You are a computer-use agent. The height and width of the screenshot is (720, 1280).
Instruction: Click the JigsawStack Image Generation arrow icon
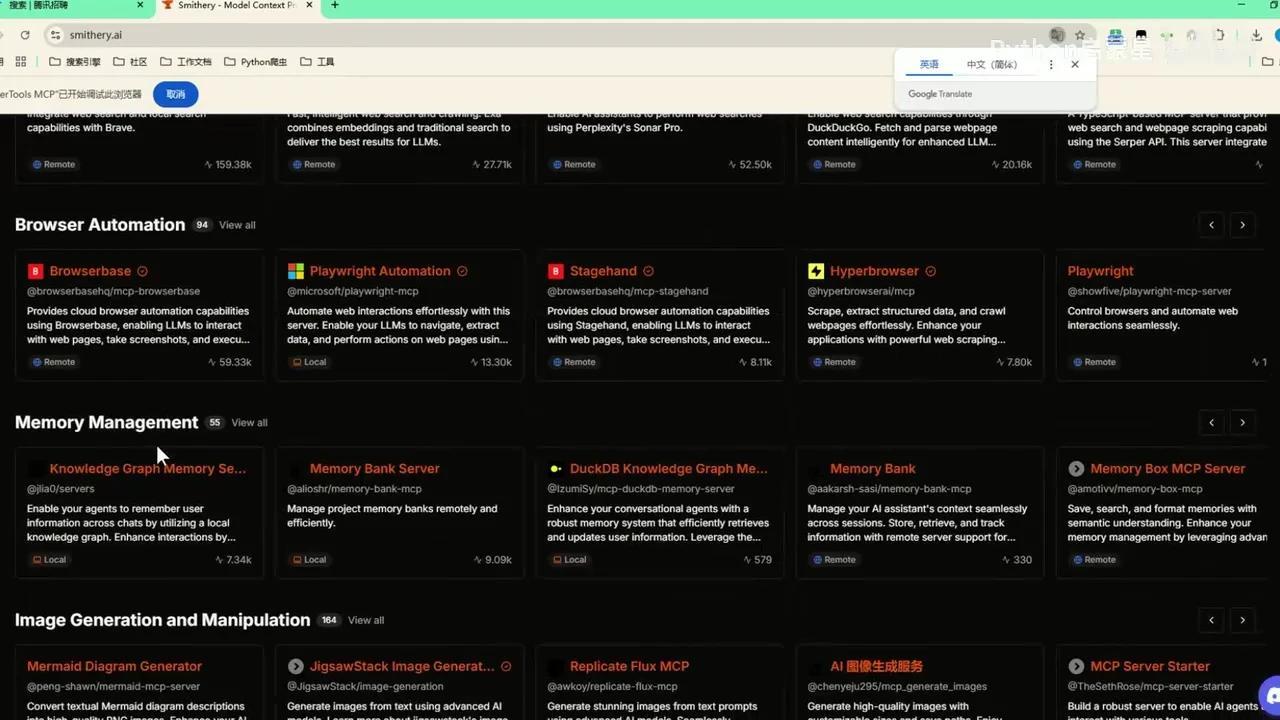click(295, 666)
